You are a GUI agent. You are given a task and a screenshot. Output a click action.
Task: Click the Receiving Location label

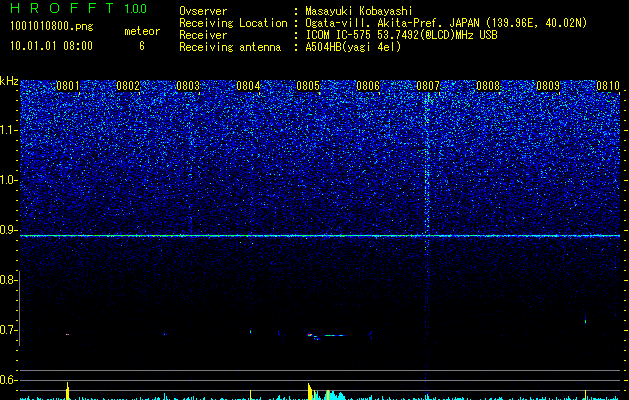tap(233, 23)
